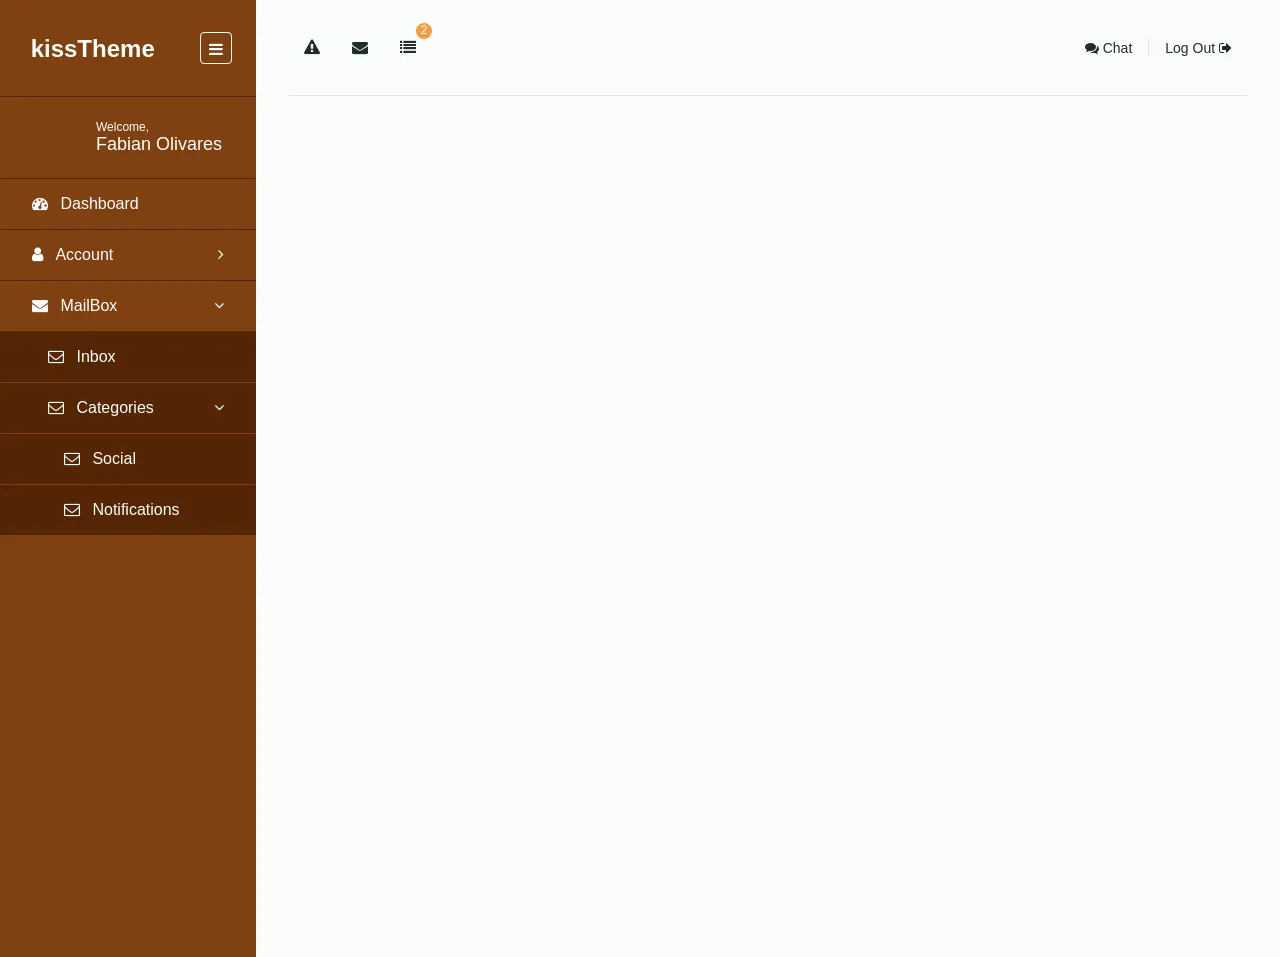Collapse the MailBox submenu chevron
Image resolution: width=1280 pixels, height=957 pixels.
219,306
